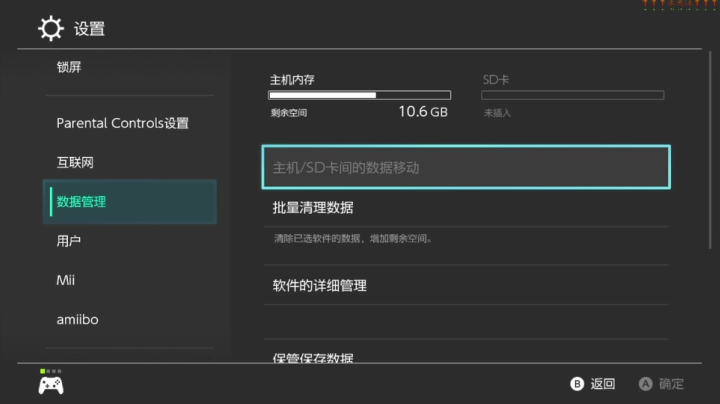This screenshot has height=404, width=720.
Task: Select 数据管理 in the sidebar
Action: (130, 202)
